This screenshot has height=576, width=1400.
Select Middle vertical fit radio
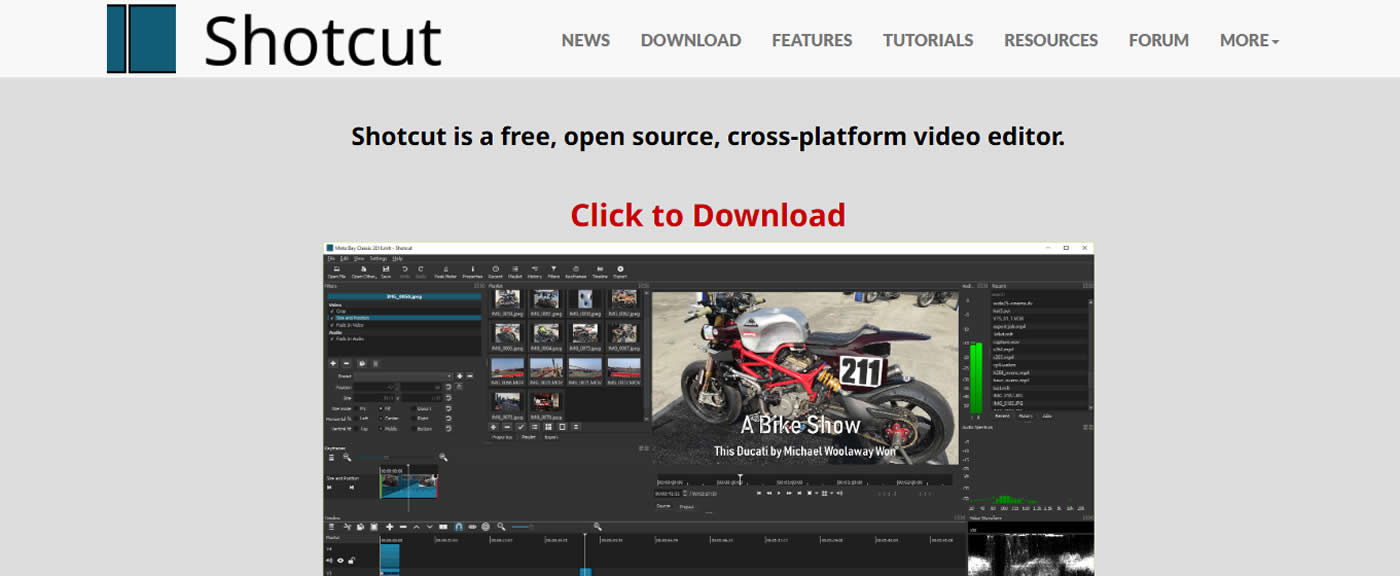pyautogui.click(x=381, y=428)
